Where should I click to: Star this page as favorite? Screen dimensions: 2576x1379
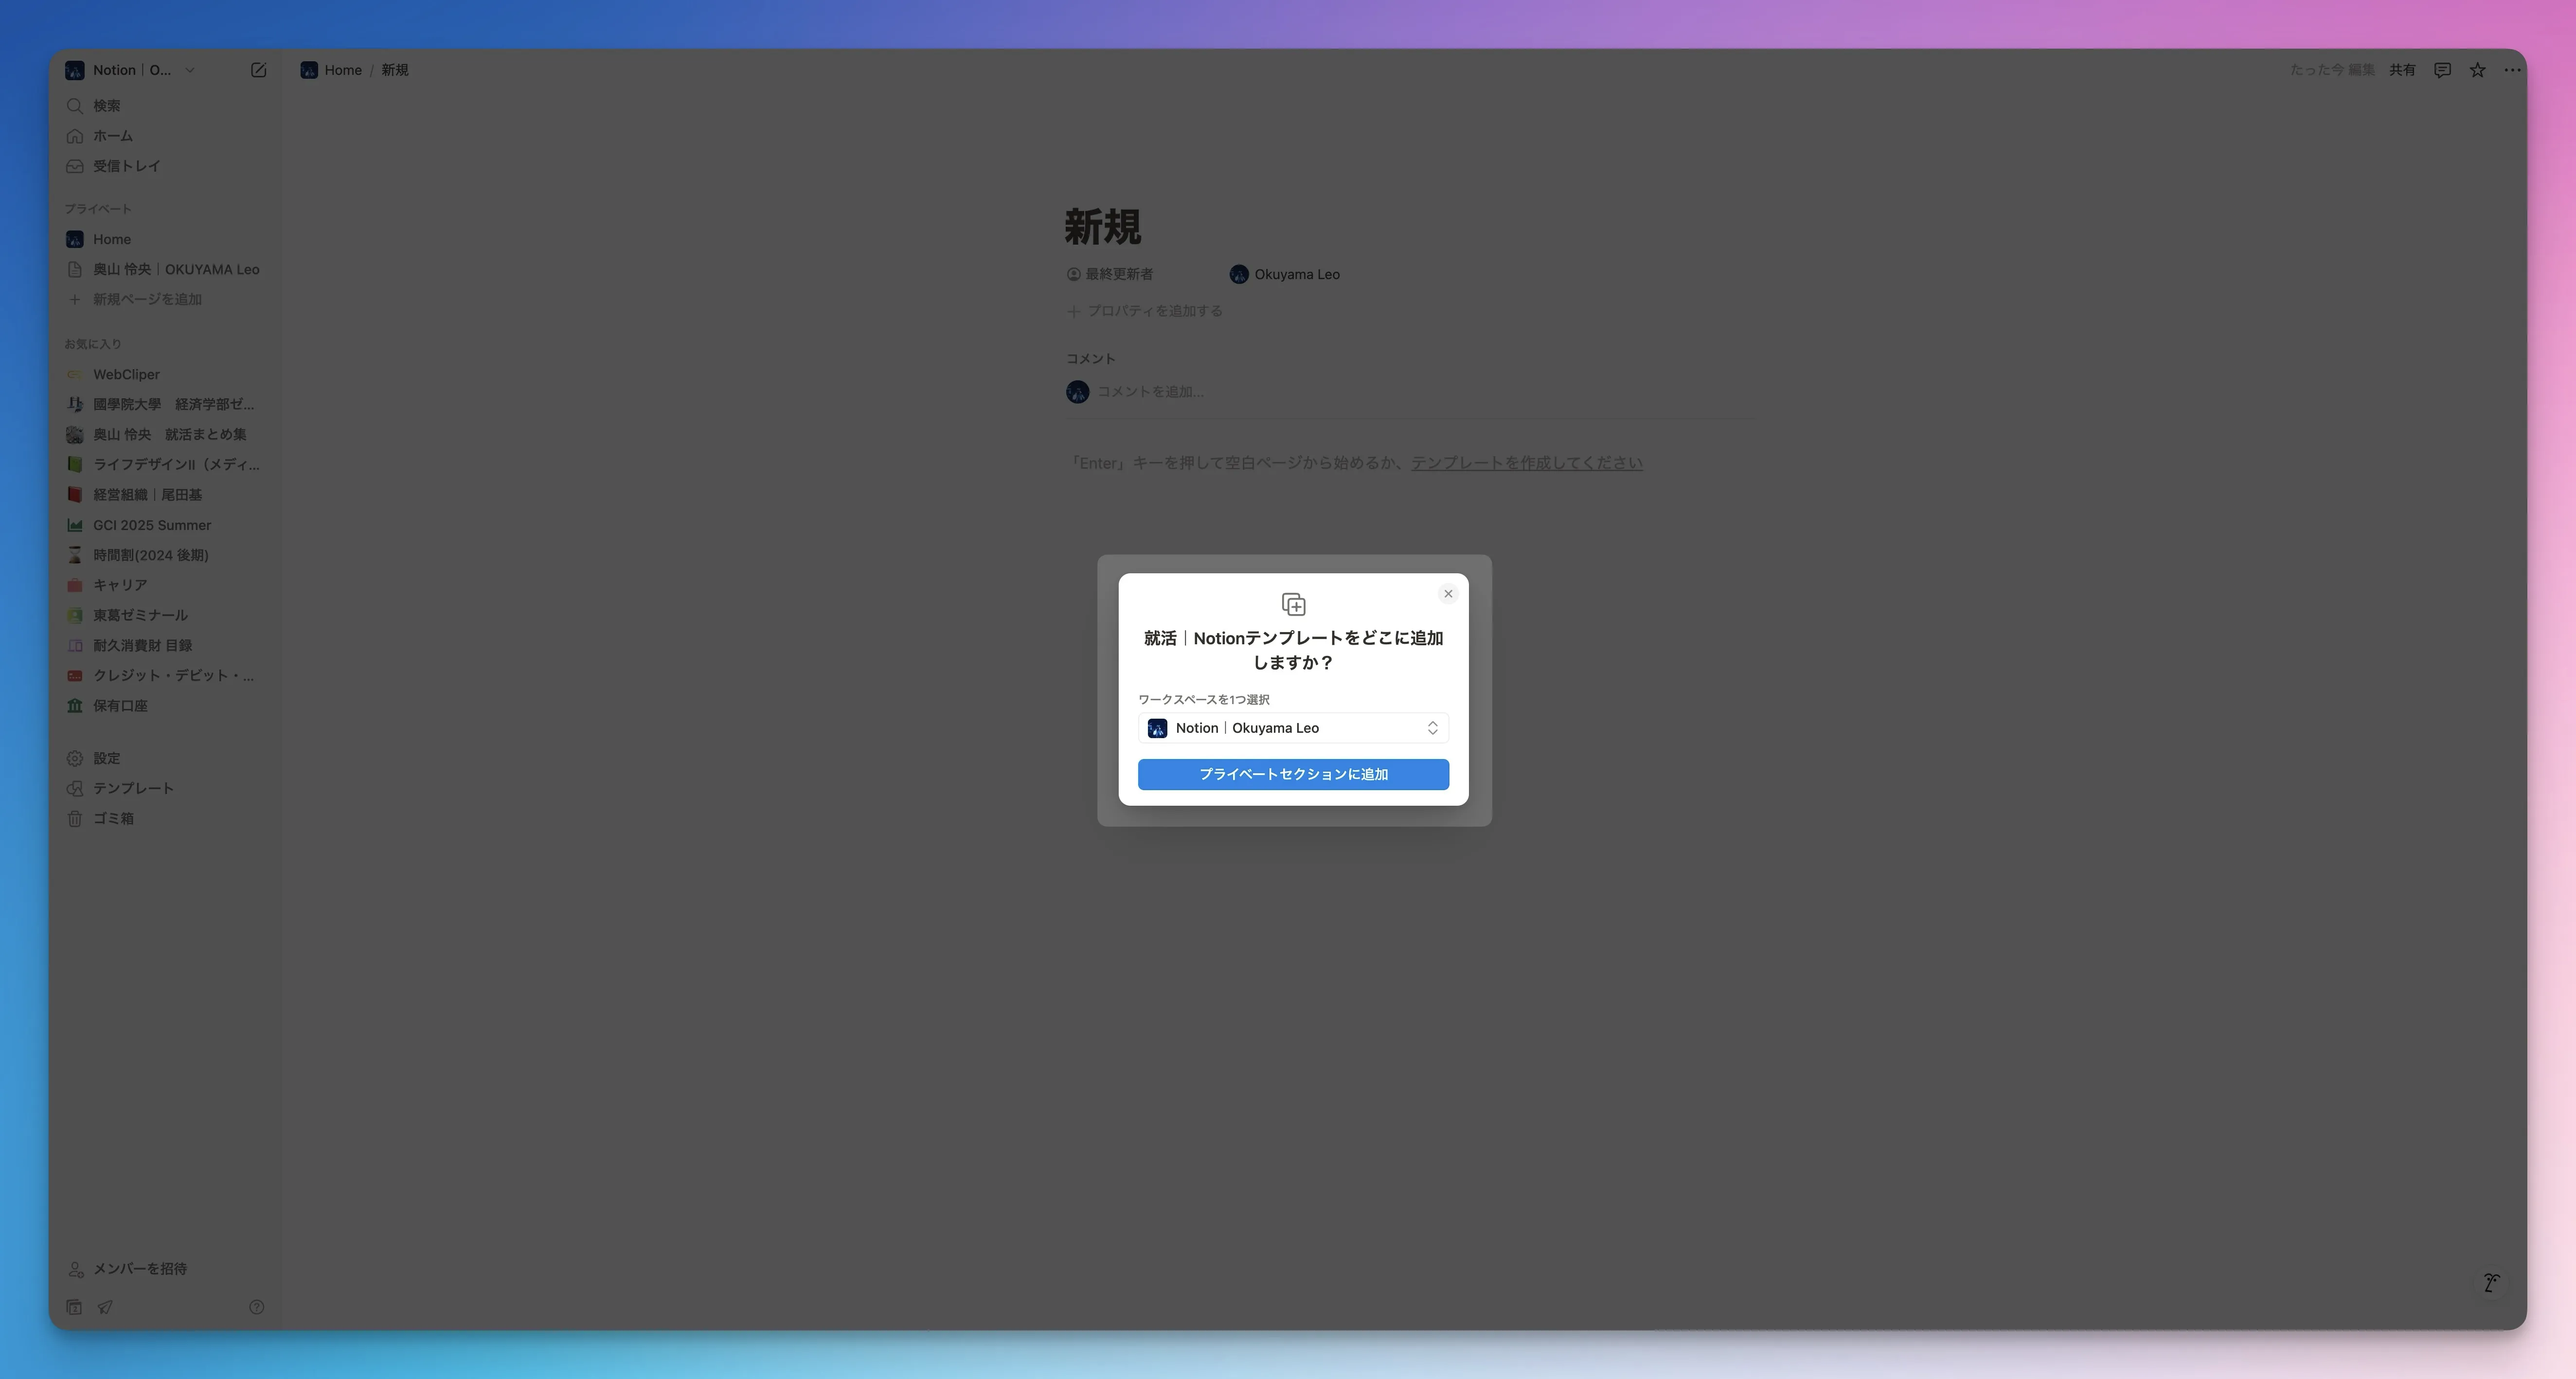(x=2477, y=70)
